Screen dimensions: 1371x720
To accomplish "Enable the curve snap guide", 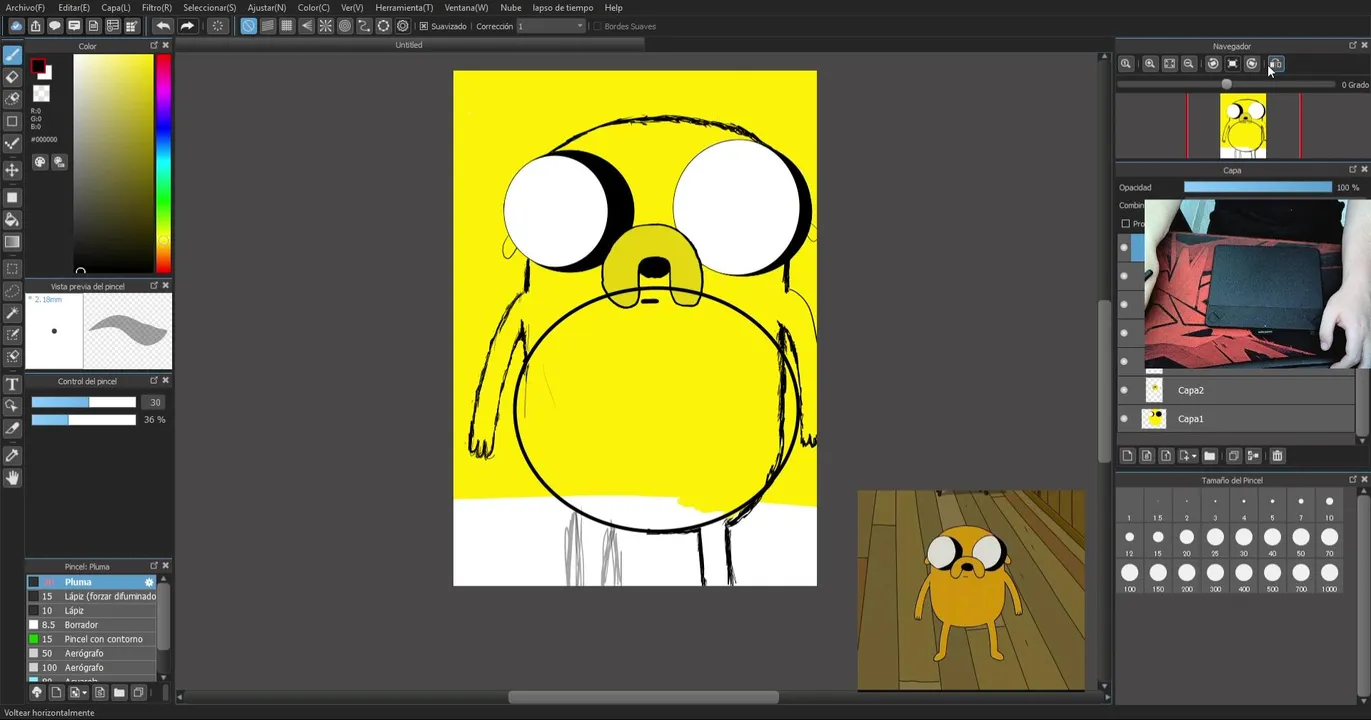I will pos(364,26).
